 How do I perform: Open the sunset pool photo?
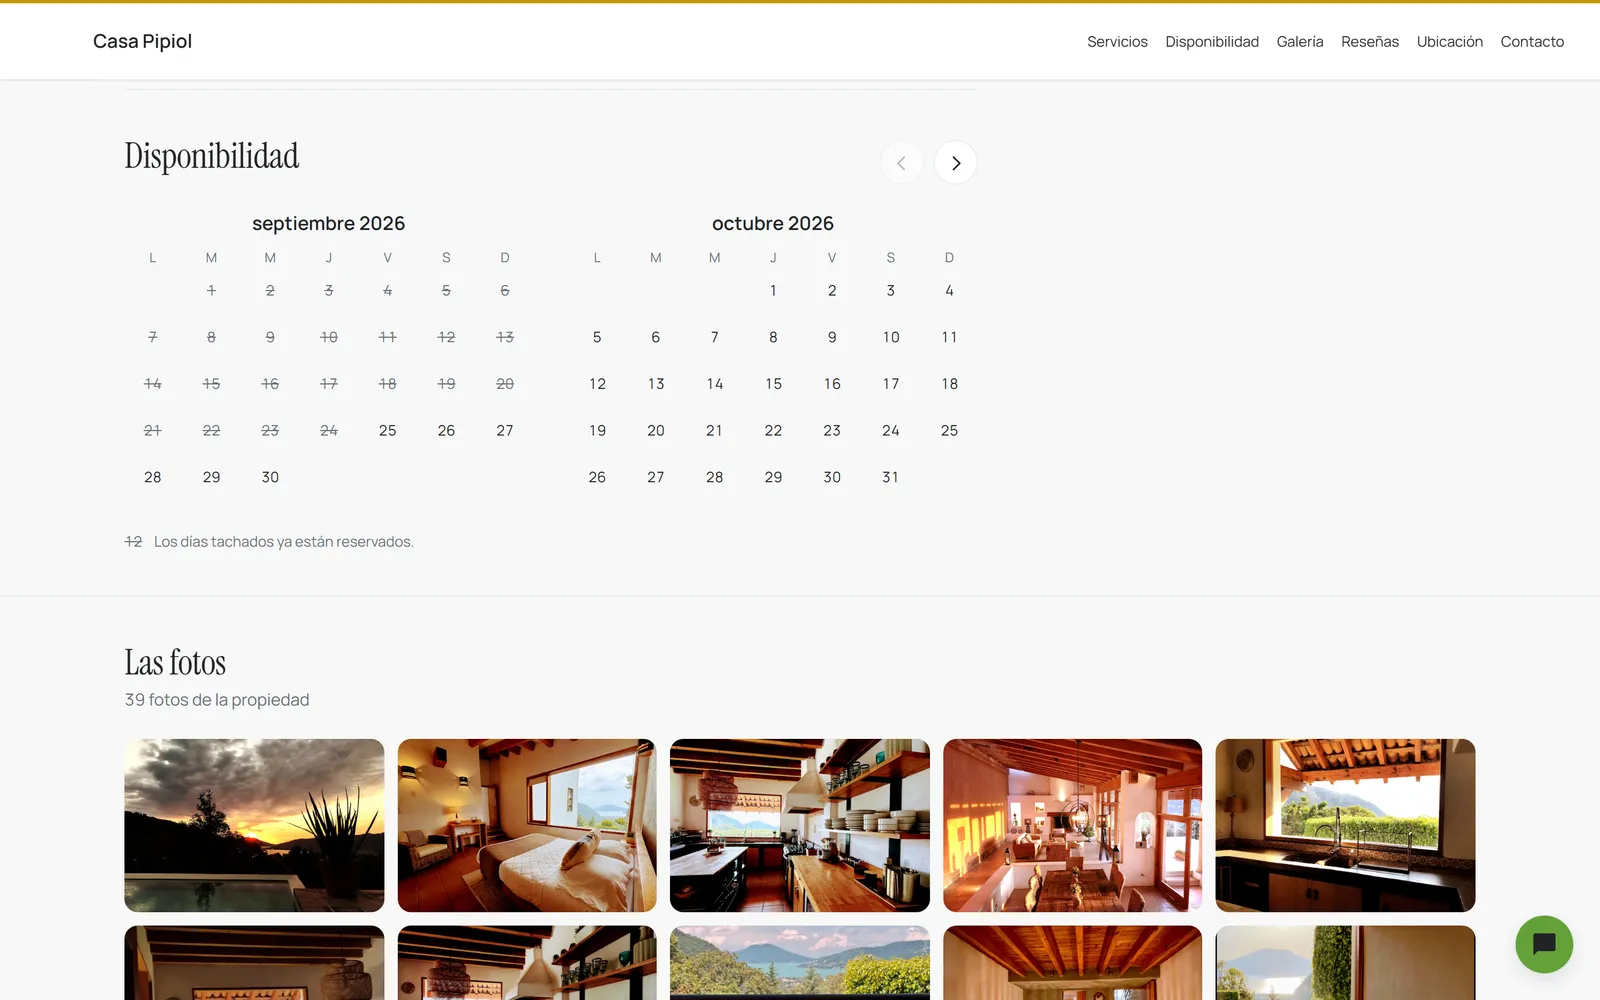click(254, 825)
